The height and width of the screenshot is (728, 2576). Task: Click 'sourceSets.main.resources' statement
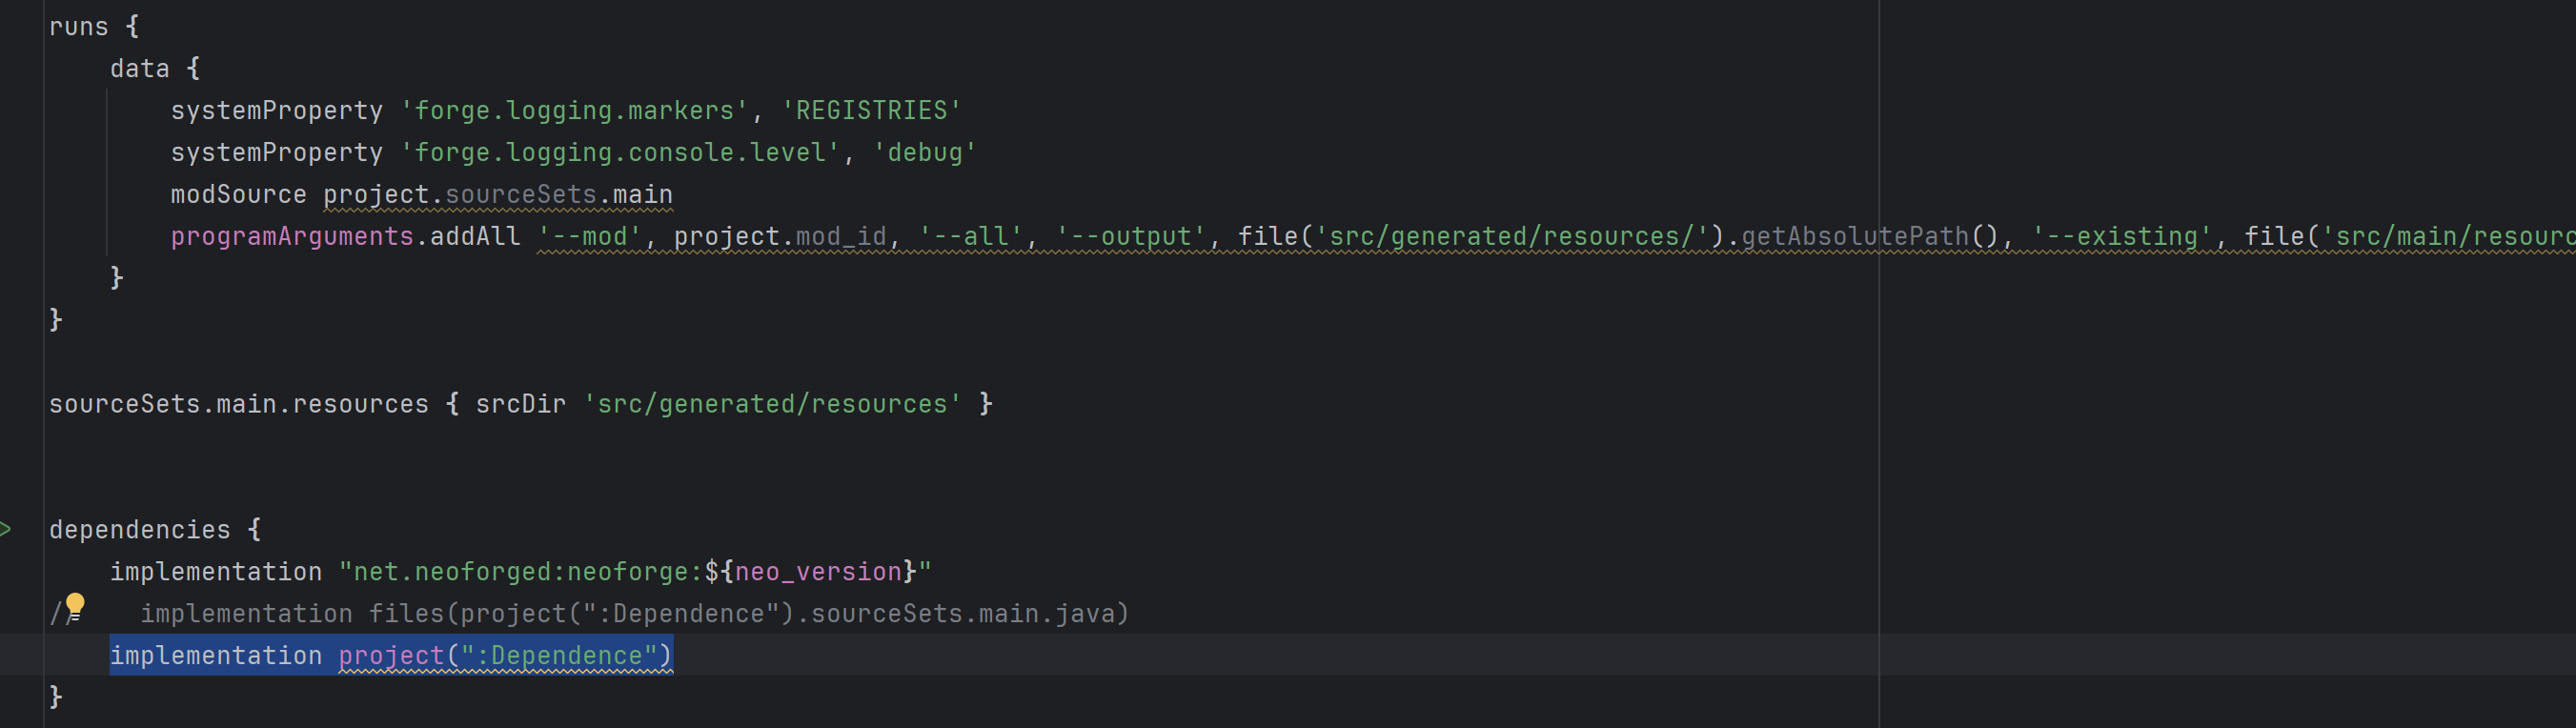239,404
